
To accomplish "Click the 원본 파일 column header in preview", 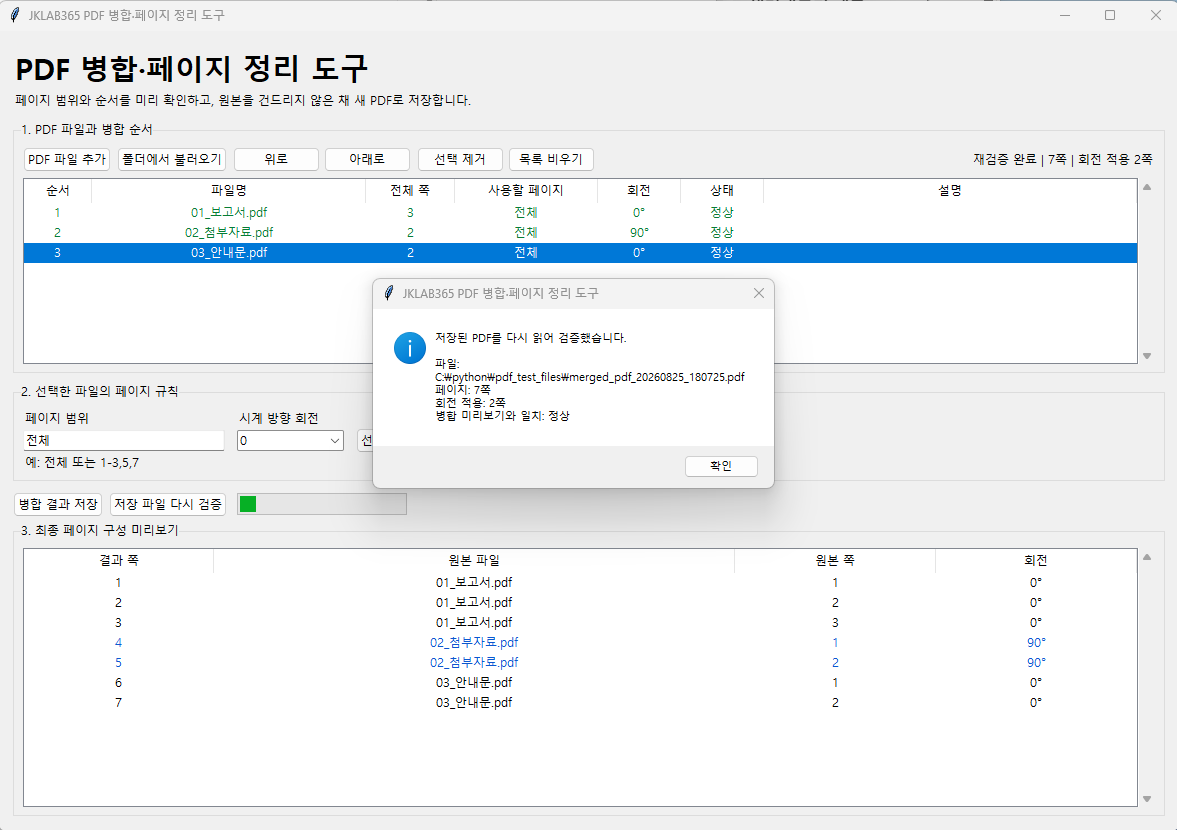I will (474, 561).
